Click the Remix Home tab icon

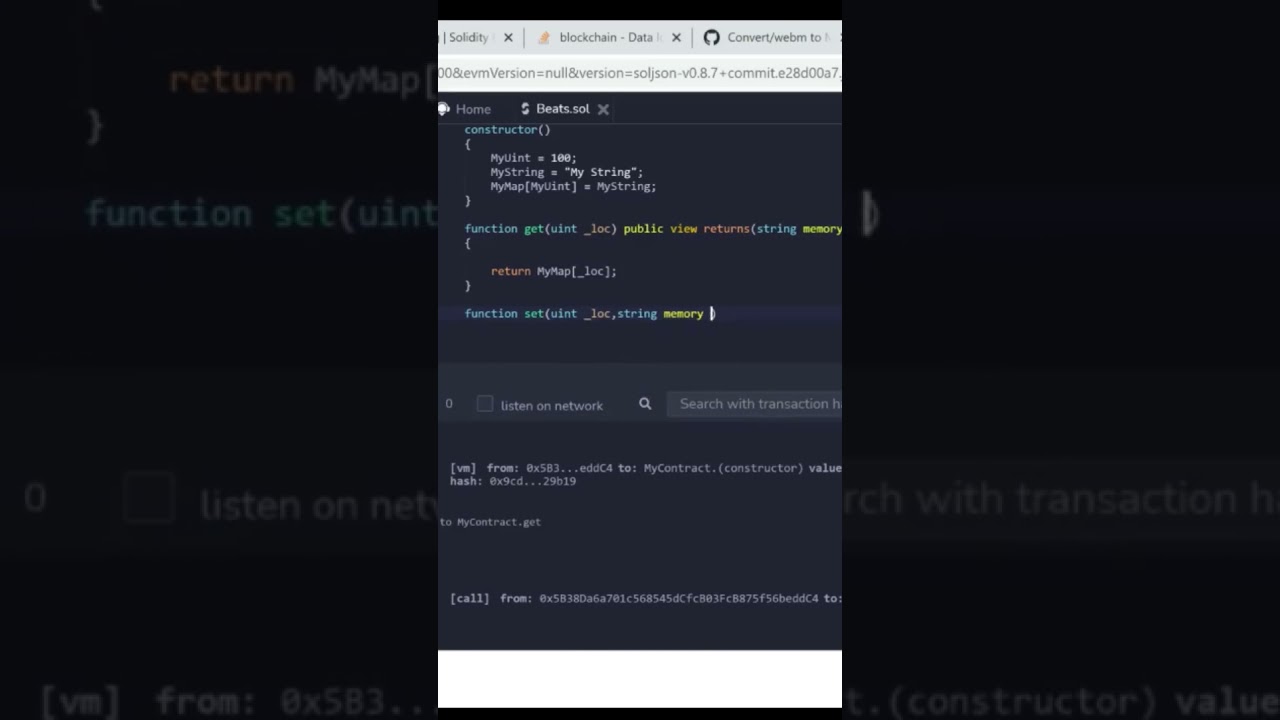point(443,109)
